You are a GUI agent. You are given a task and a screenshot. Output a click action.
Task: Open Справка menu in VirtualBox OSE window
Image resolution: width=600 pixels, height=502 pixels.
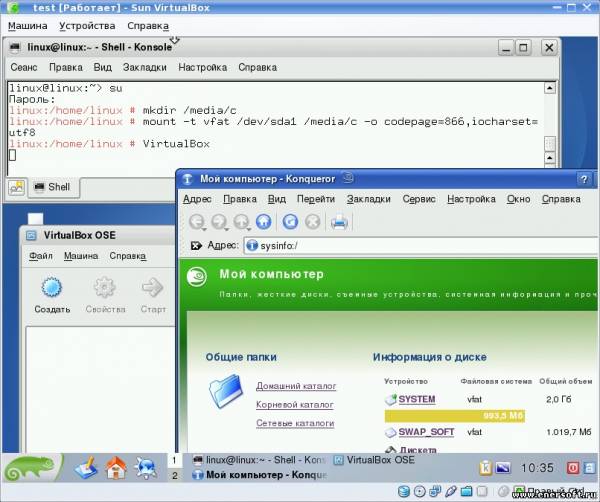(x=127, y=256)
